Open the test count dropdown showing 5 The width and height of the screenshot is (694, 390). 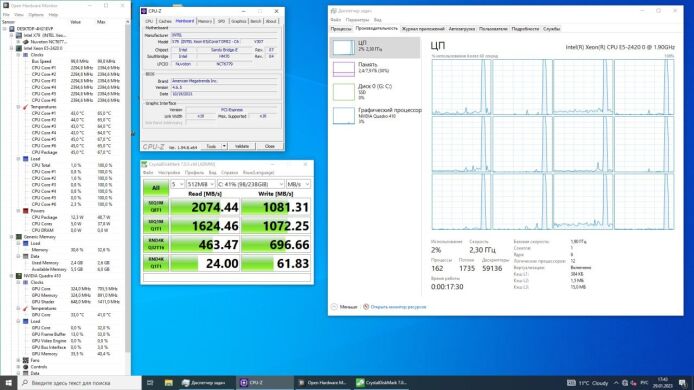pyautogui.click(x=177, y=184)
